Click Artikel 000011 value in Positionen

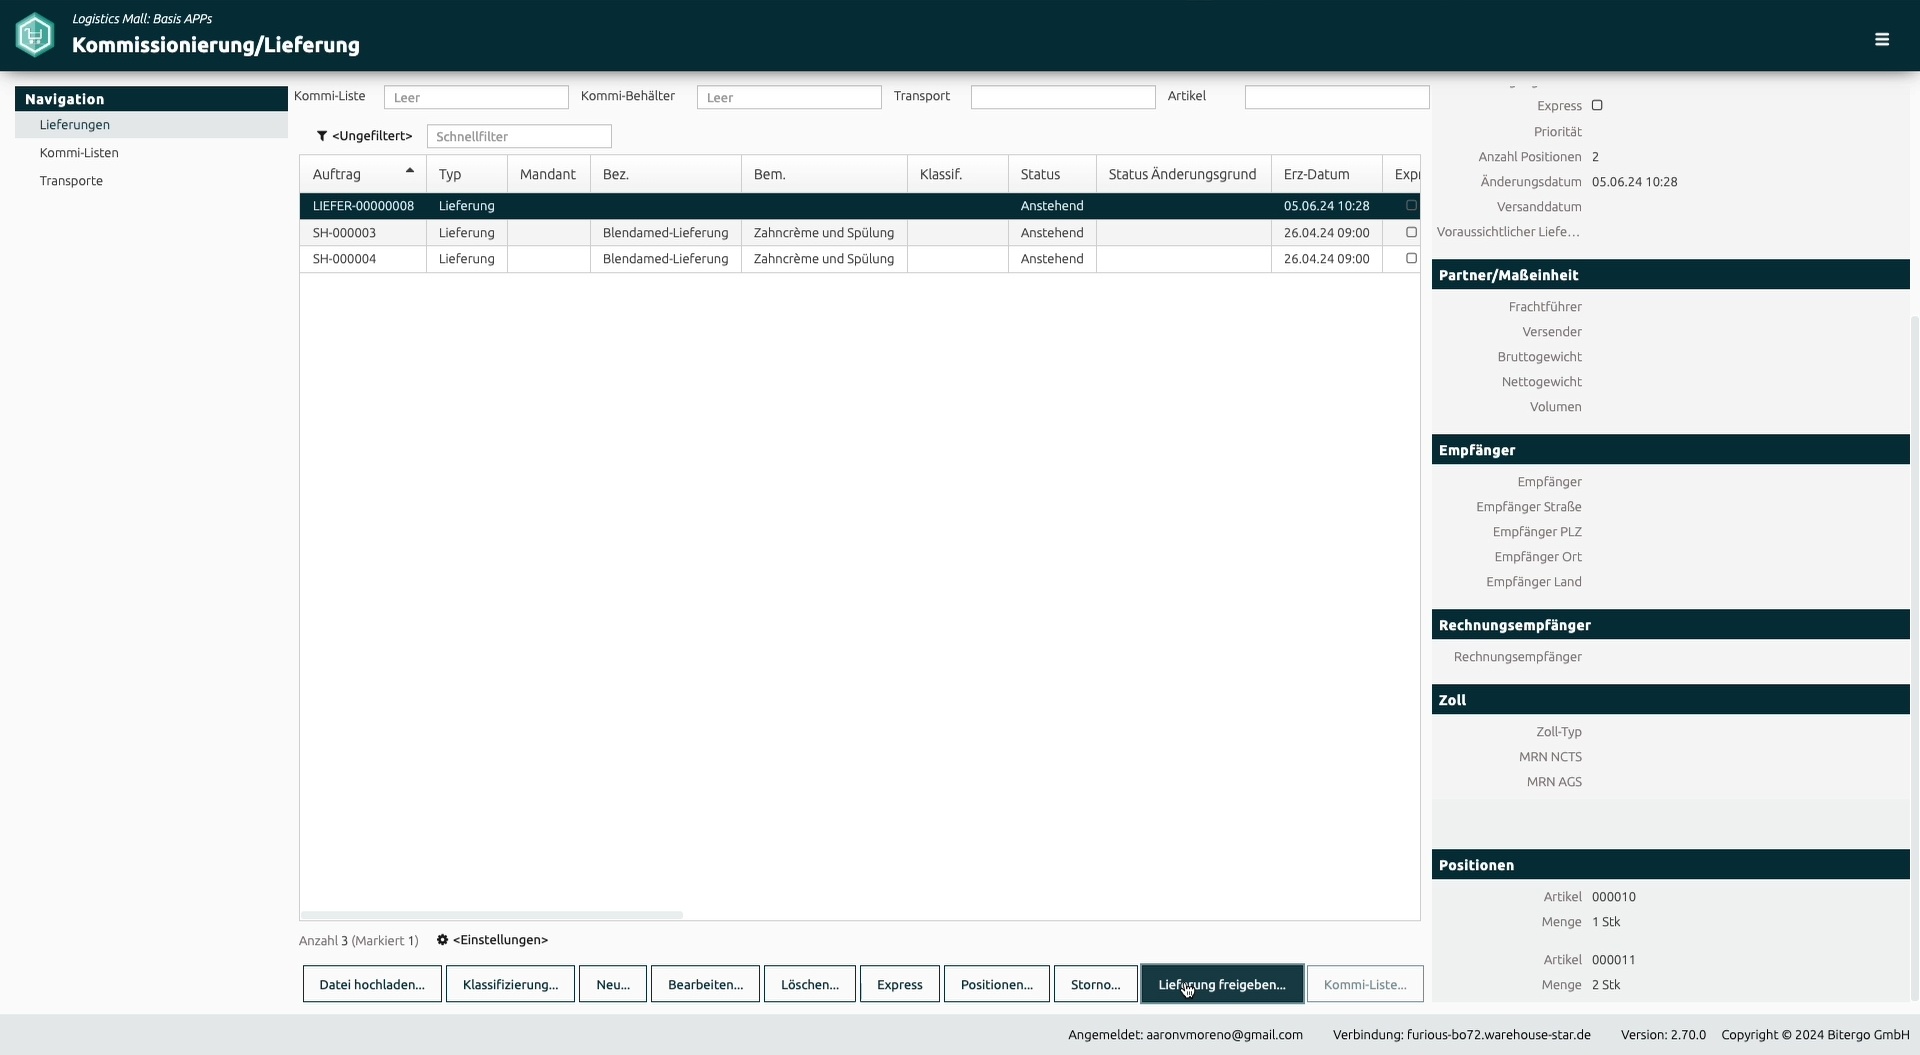pos(1614,960)
